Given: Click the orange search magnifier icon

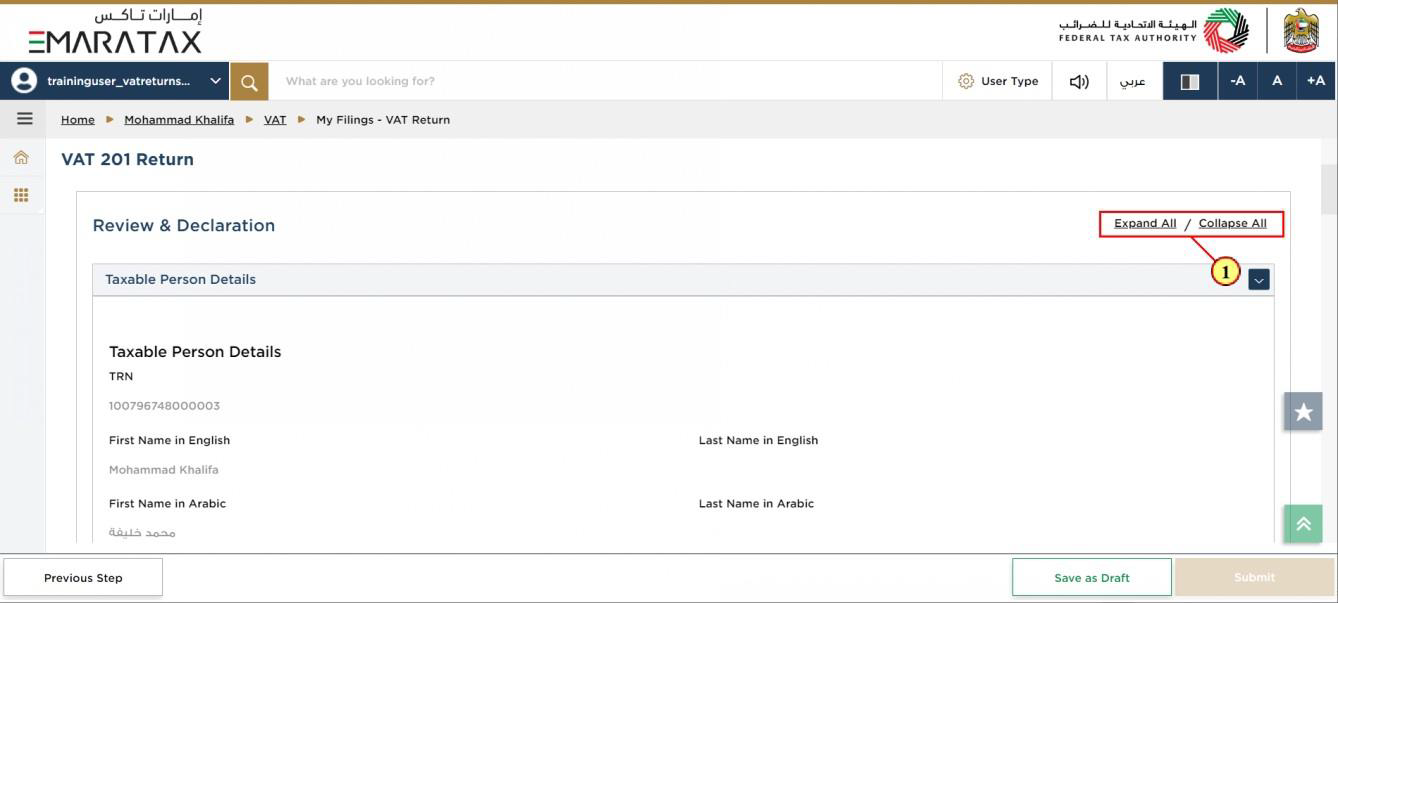Looking at the screenshot, I should [x=249, y=81].
